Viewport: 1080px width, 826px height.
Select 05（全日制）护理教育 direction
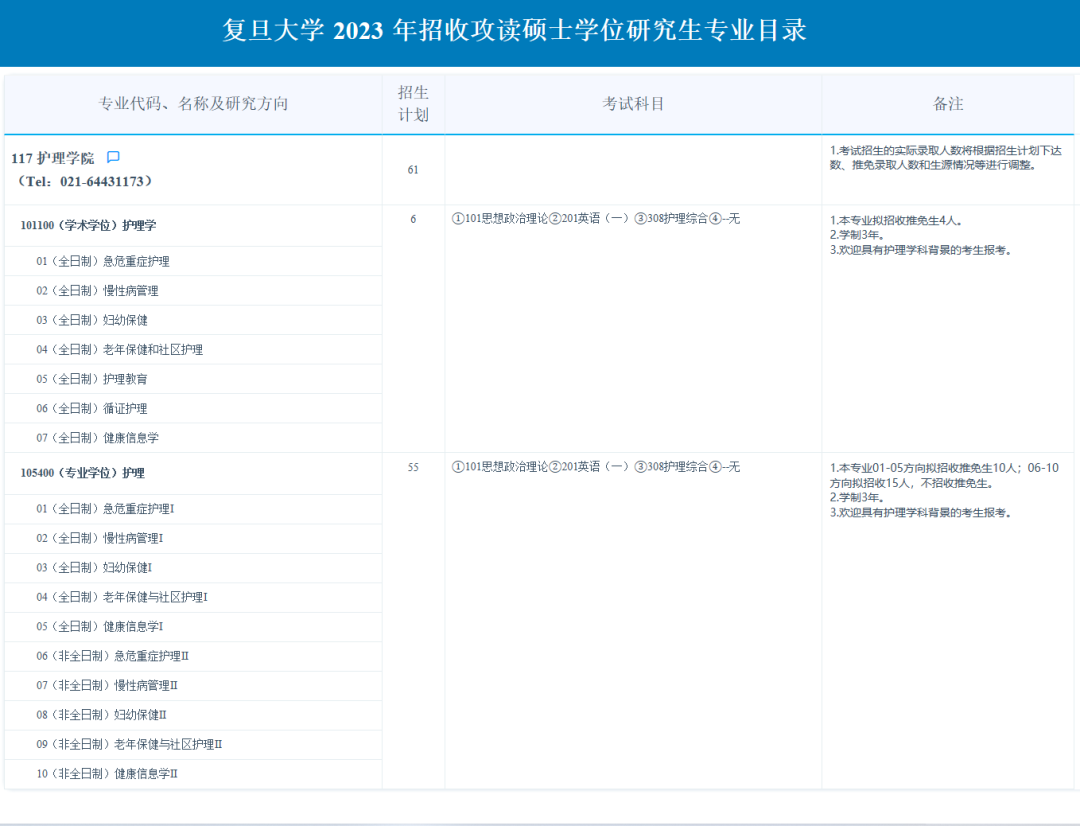click(92, 379)
